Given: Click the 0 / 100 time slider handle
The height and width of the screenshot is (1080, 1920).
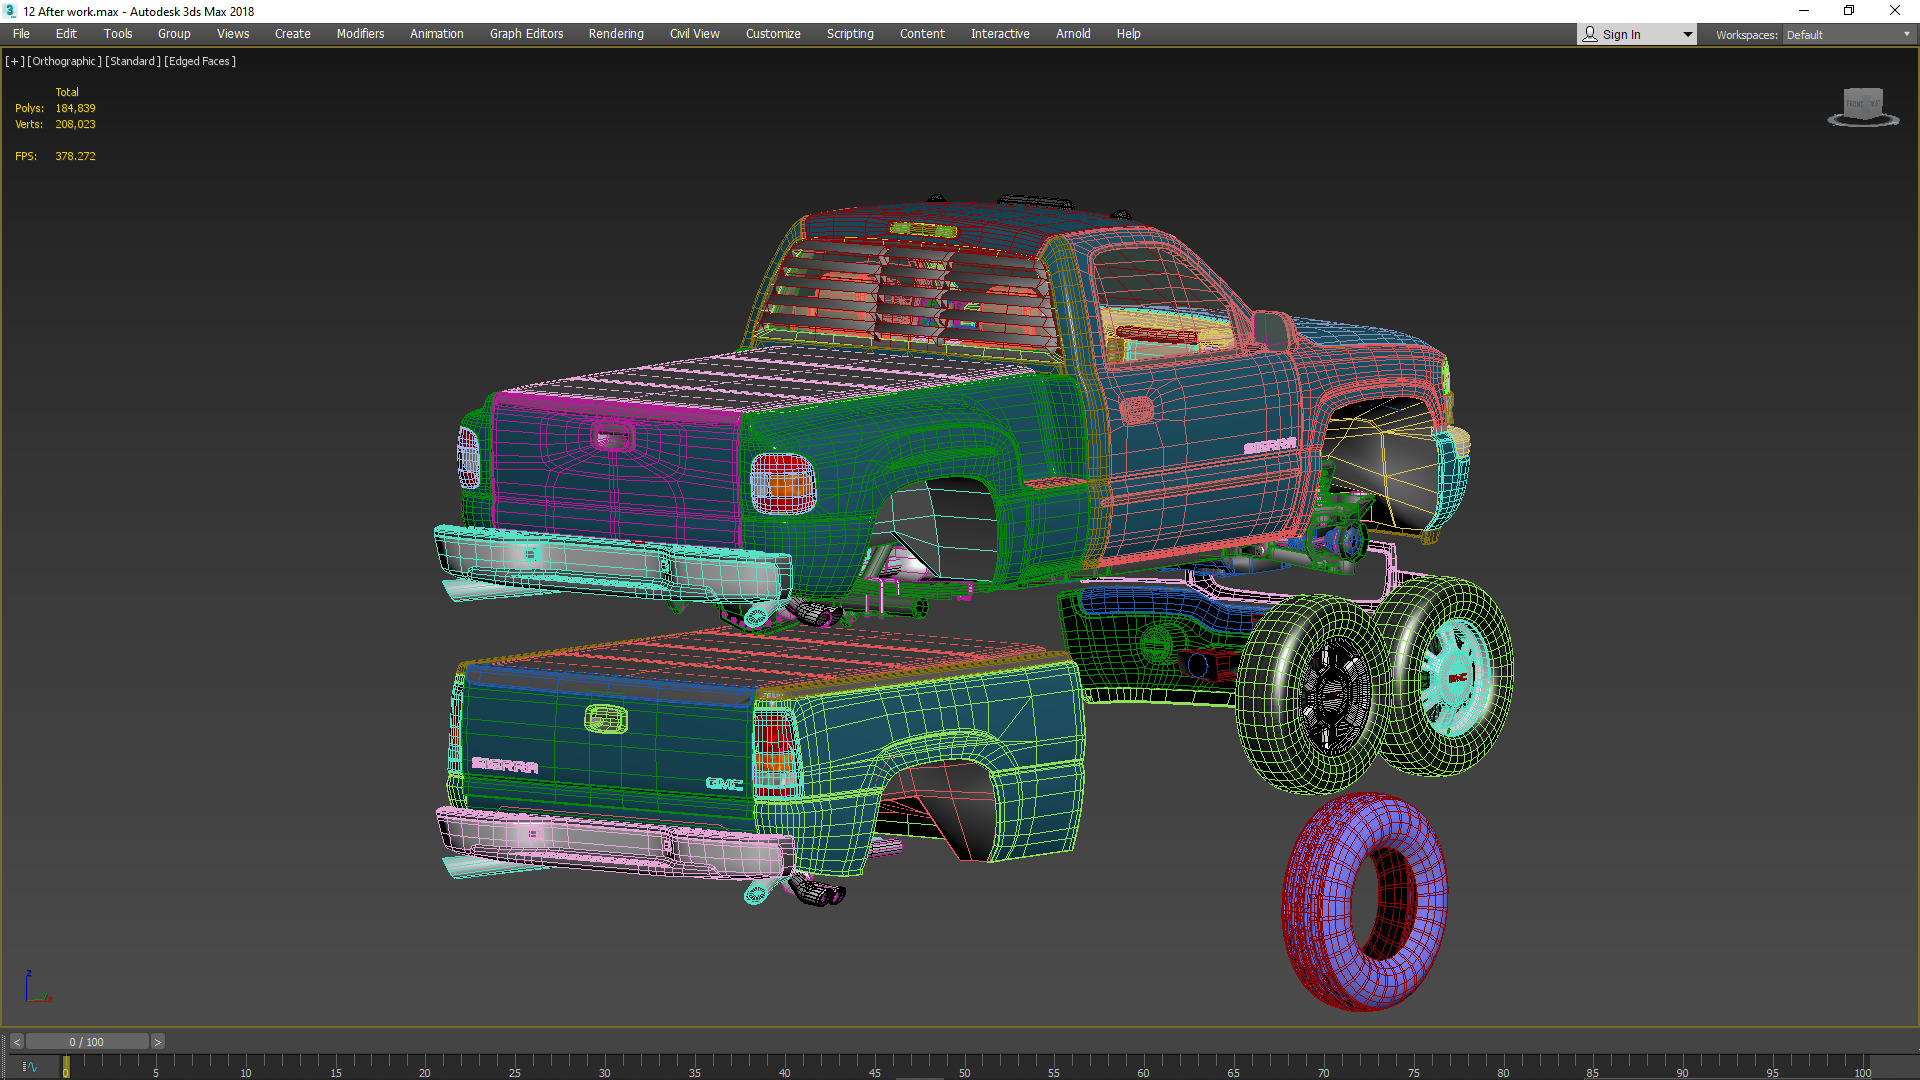Looking at the screenshot, I should (x=87, y=1042).
